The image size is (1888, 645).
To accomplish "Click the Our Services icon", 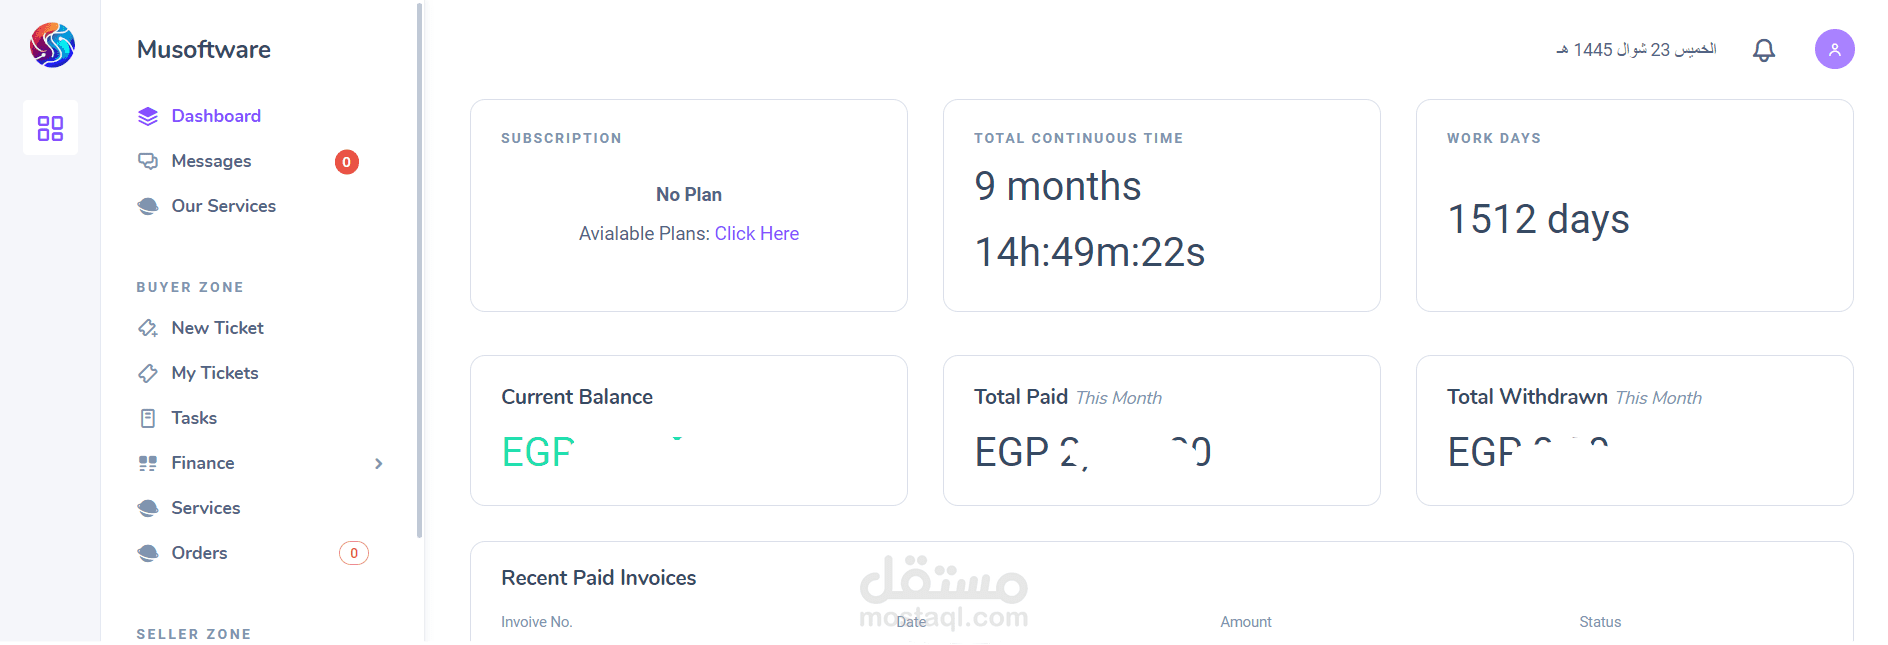I will [148, 206].
